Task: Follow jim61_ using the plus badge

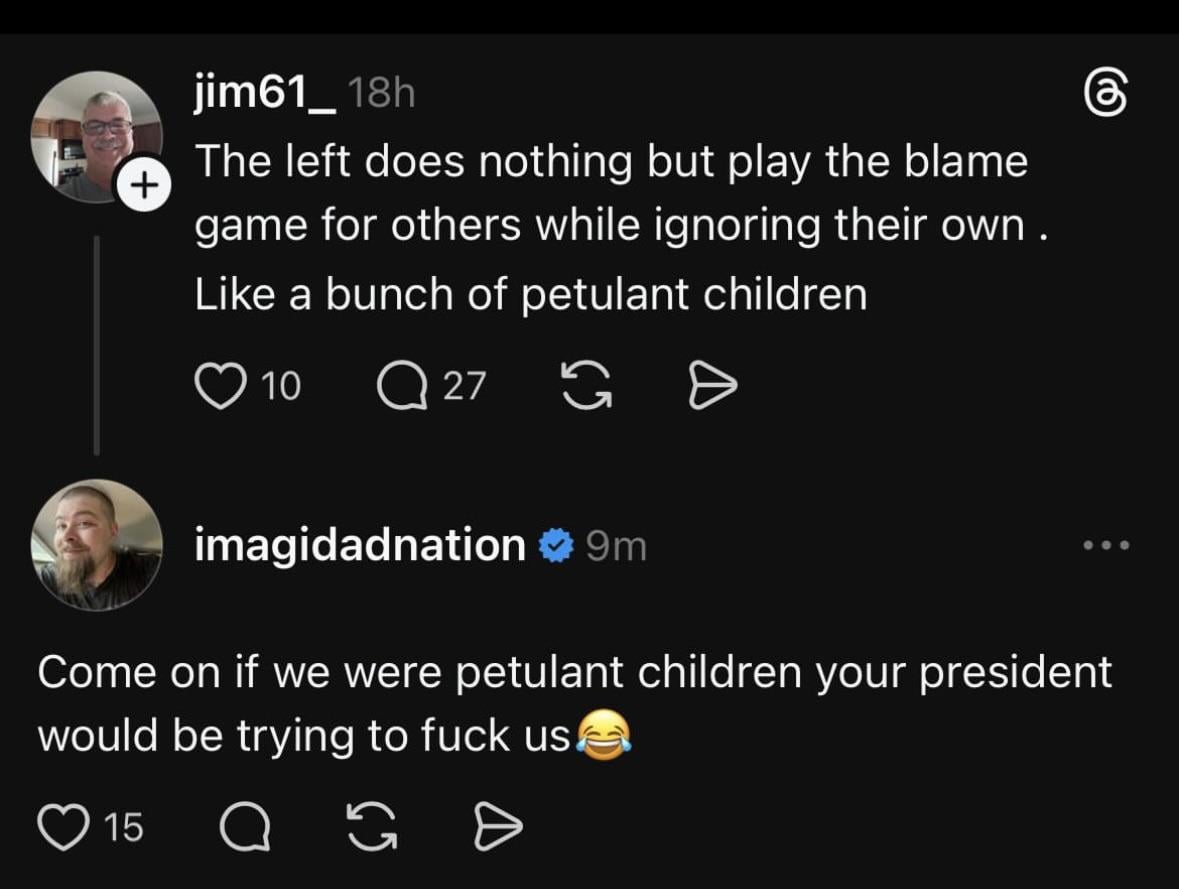Action: pos(142,185)
